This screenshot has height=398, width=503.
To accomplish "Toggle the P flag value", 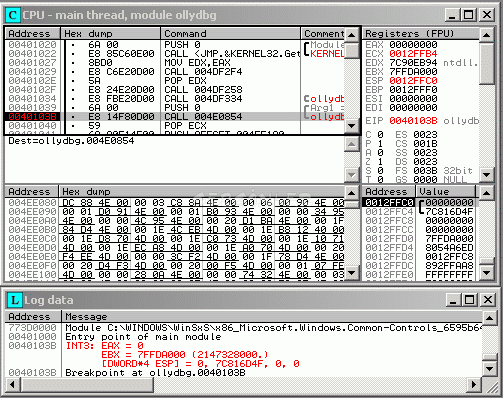I will pyautogui.click(x=380, y=144).
